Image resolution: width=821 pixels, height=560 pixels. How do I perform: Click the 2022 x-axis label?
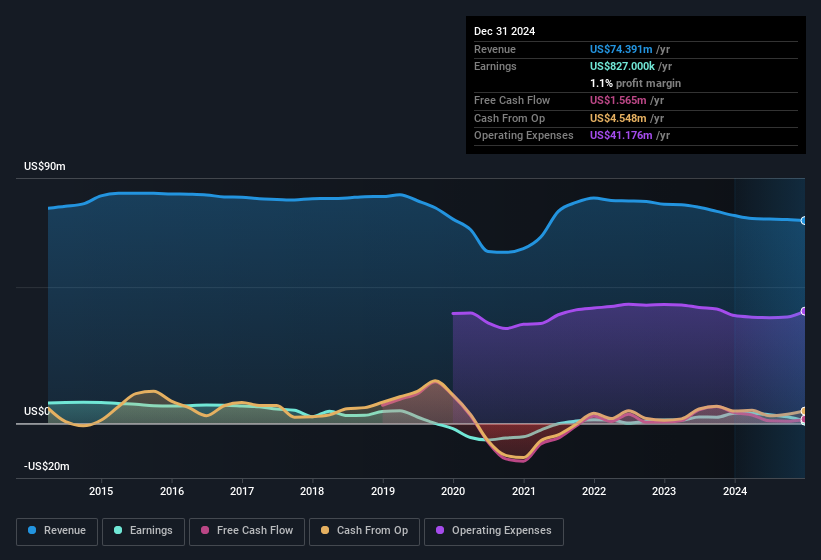[594, 491]
